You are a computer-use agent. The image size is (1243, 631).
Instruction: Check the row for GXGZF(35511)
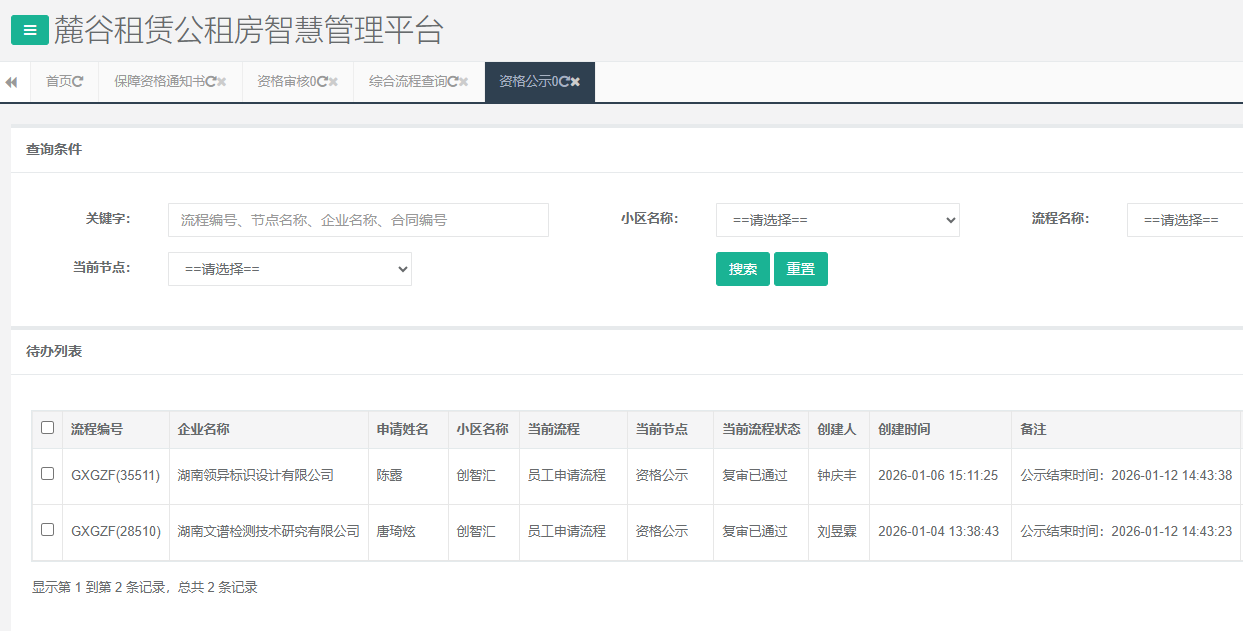pyautogui.click(x=47, y=474)
